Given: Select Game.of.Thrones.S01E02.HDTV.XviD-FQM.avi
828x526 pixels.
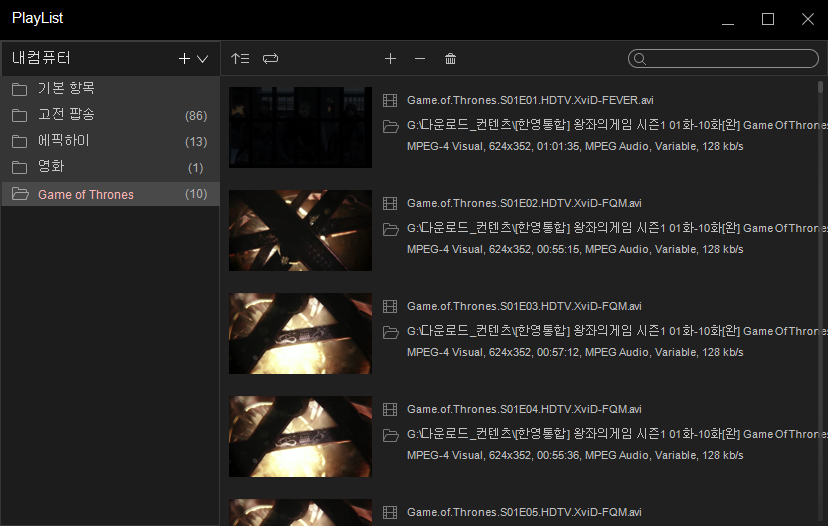Looking at the screenshot, I should [524, 203].
